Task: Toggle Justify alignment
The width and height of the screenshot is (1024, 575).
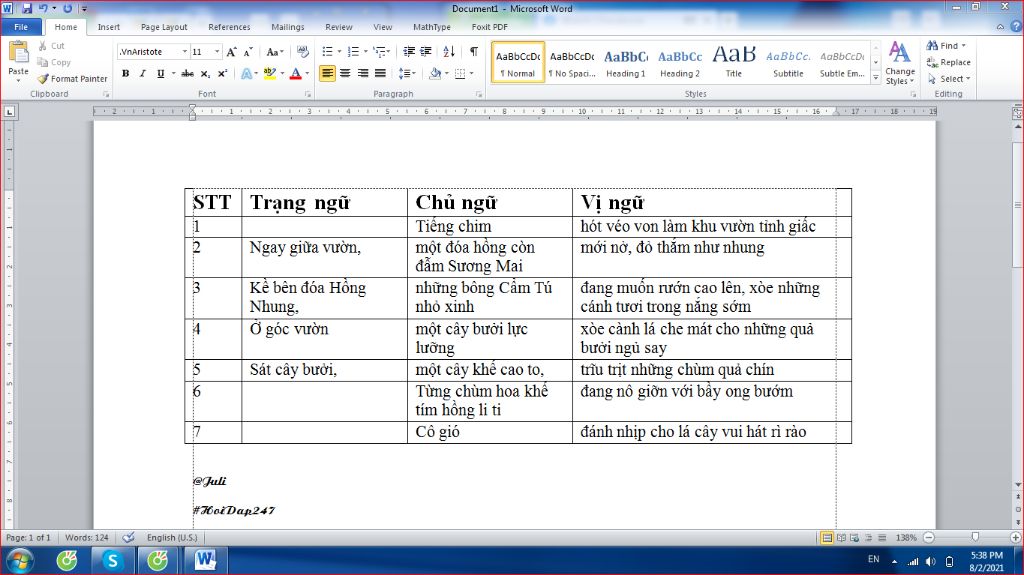Action: coord(380,73)
